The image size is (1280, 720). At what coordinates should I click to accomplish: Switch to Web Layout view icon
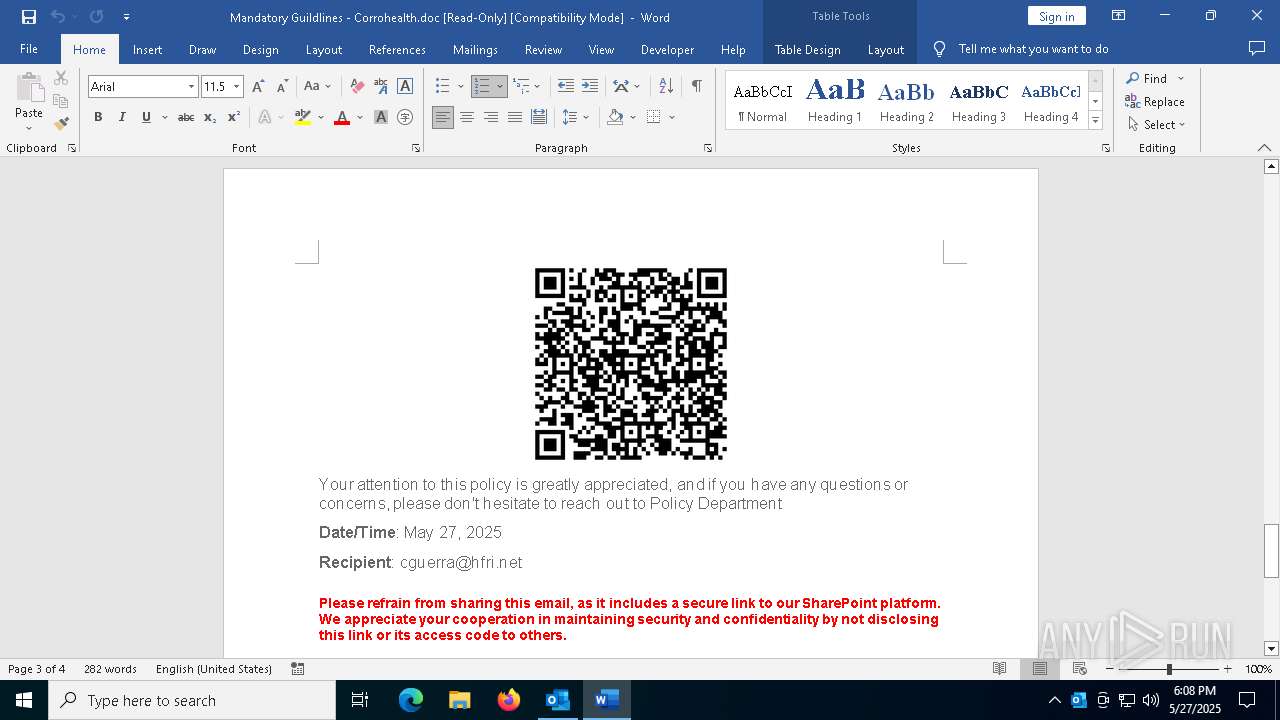point(1080,669)
